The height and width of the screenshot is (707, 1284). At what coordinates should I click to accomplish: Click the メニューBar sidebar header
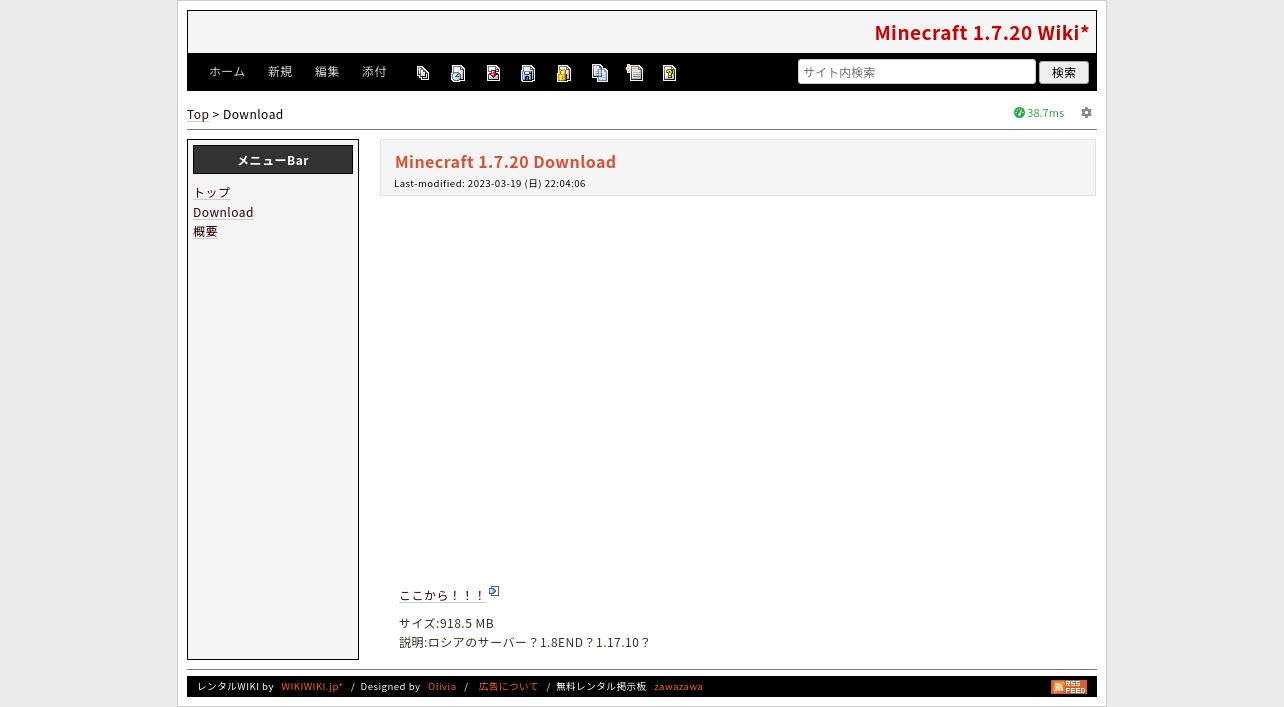[x=273, y=160]
